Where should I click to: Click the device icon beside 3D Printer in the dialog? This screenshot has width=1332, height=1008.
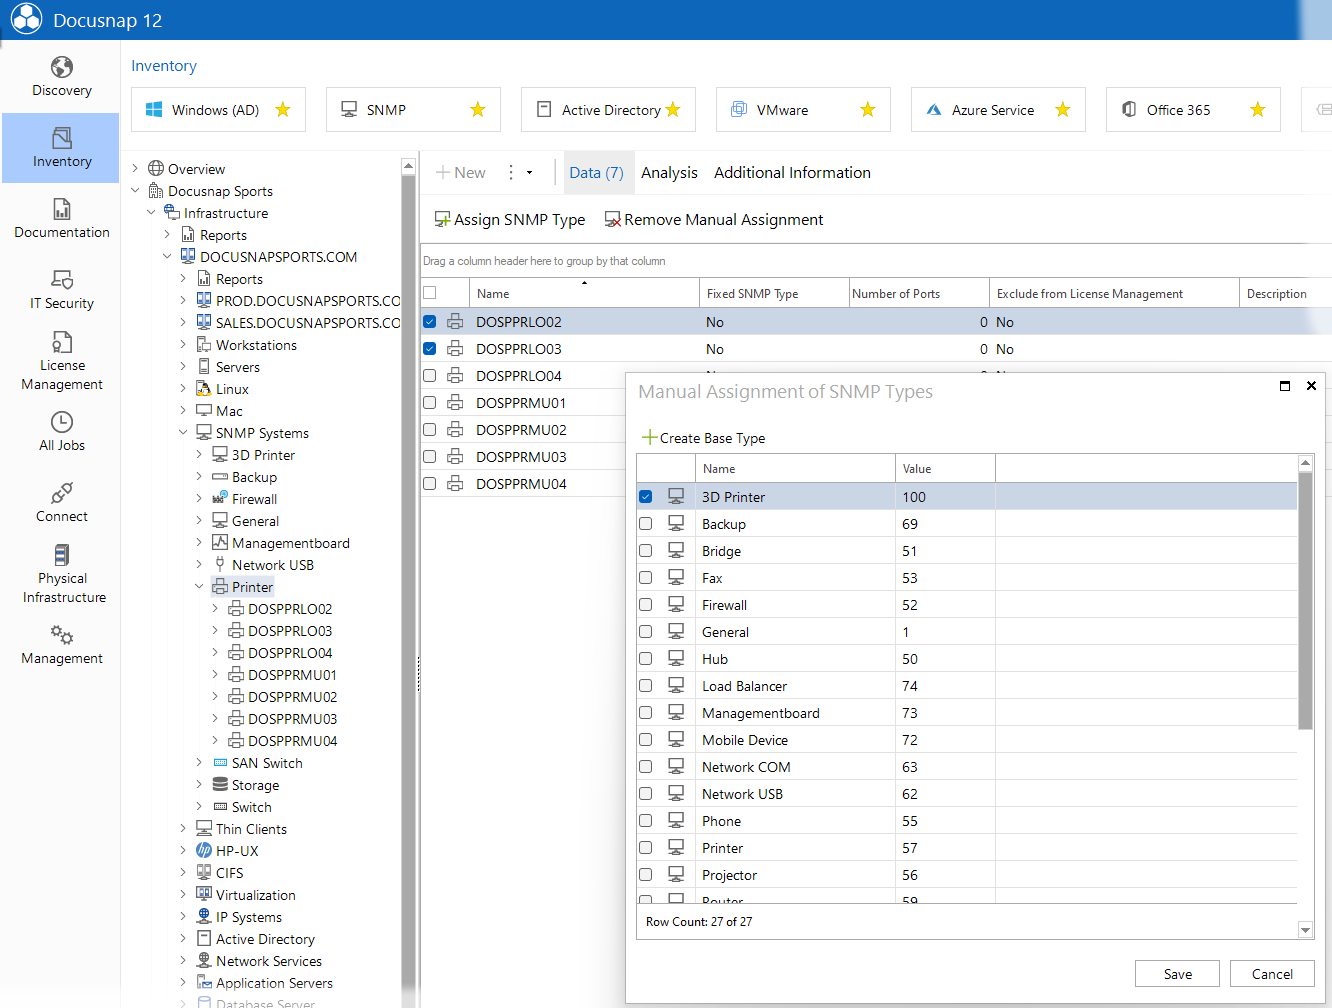pyautogui.click(x=676, y=497)
